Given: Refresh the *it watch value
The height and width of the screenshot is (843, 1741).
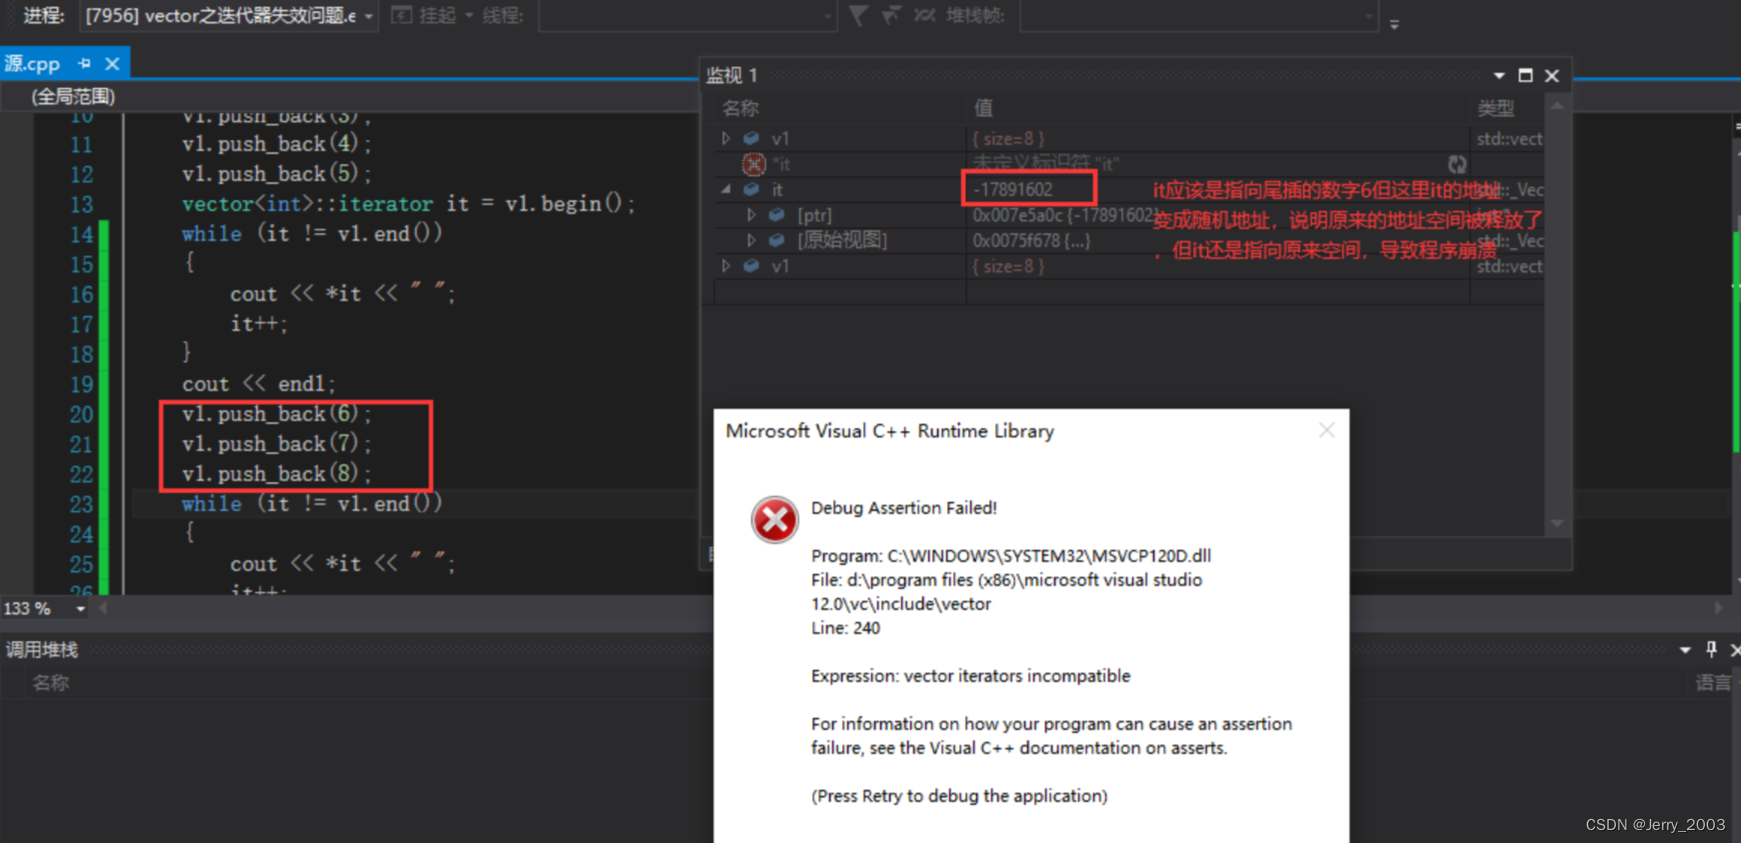Looking at the screenshot, I should pos(1457,164).
